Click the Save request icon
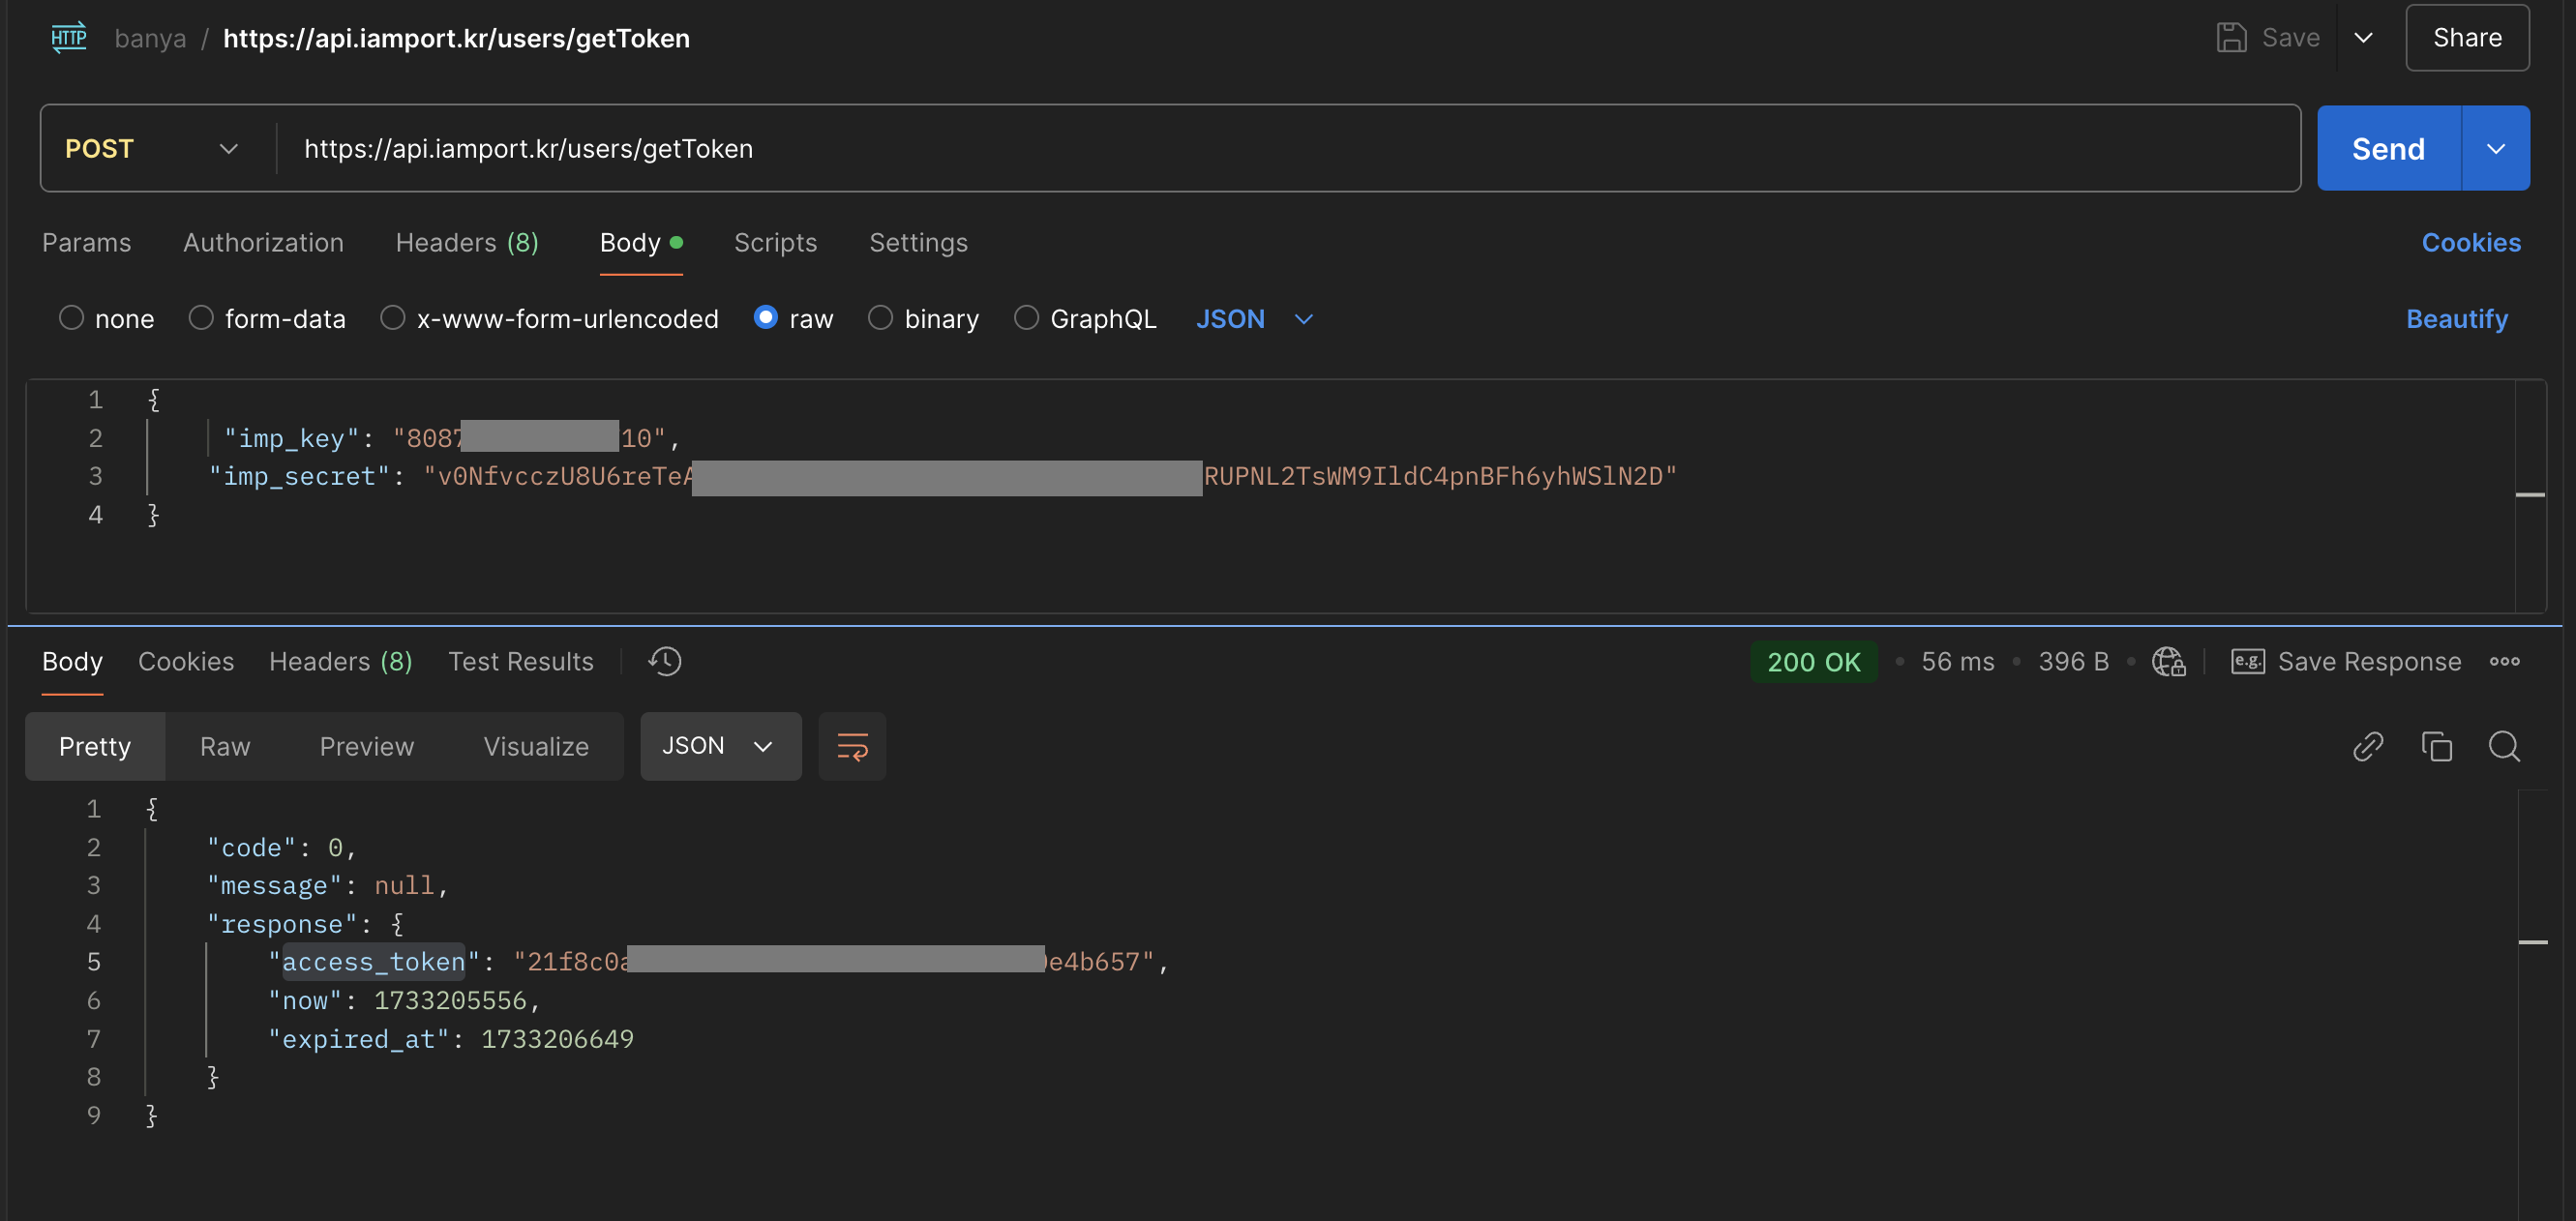The height and width of the screenshot is (1221, 2576). [x=2231, y=38]
